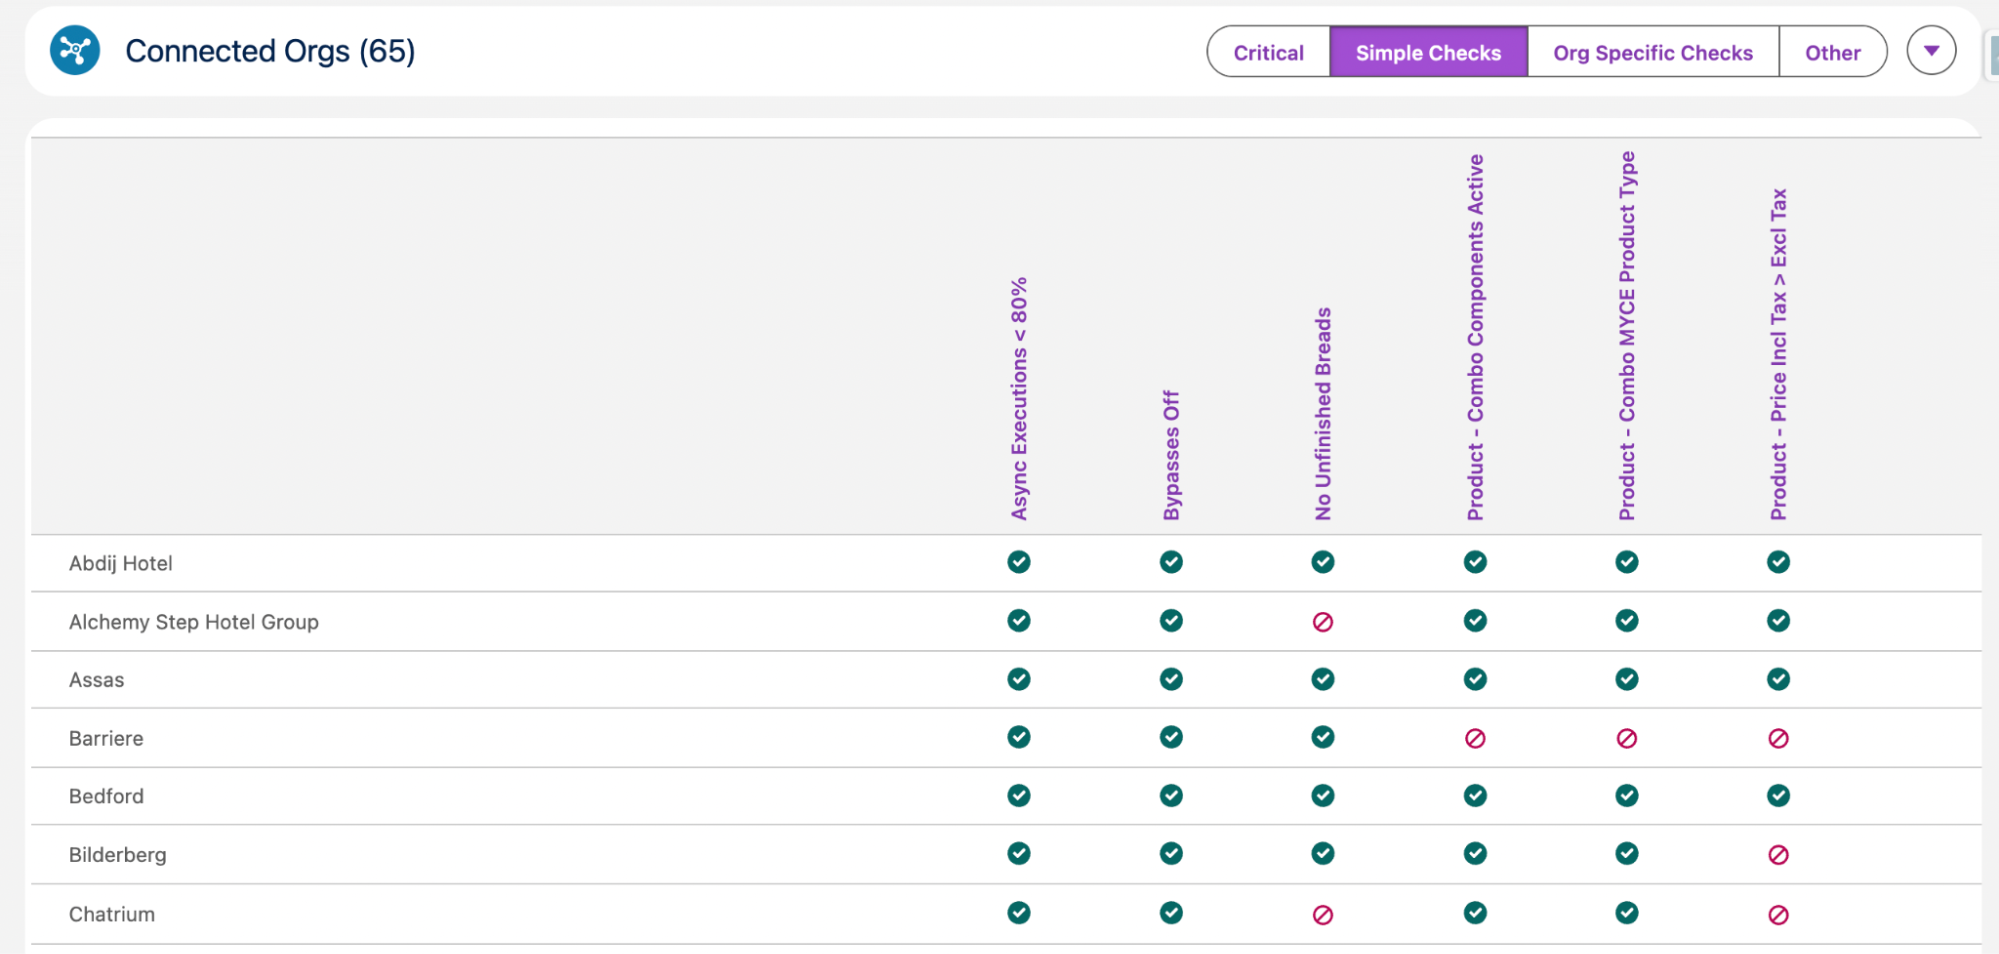
Task: Toggle Chatrium's Combo Components Active status
Action: 1475,913
